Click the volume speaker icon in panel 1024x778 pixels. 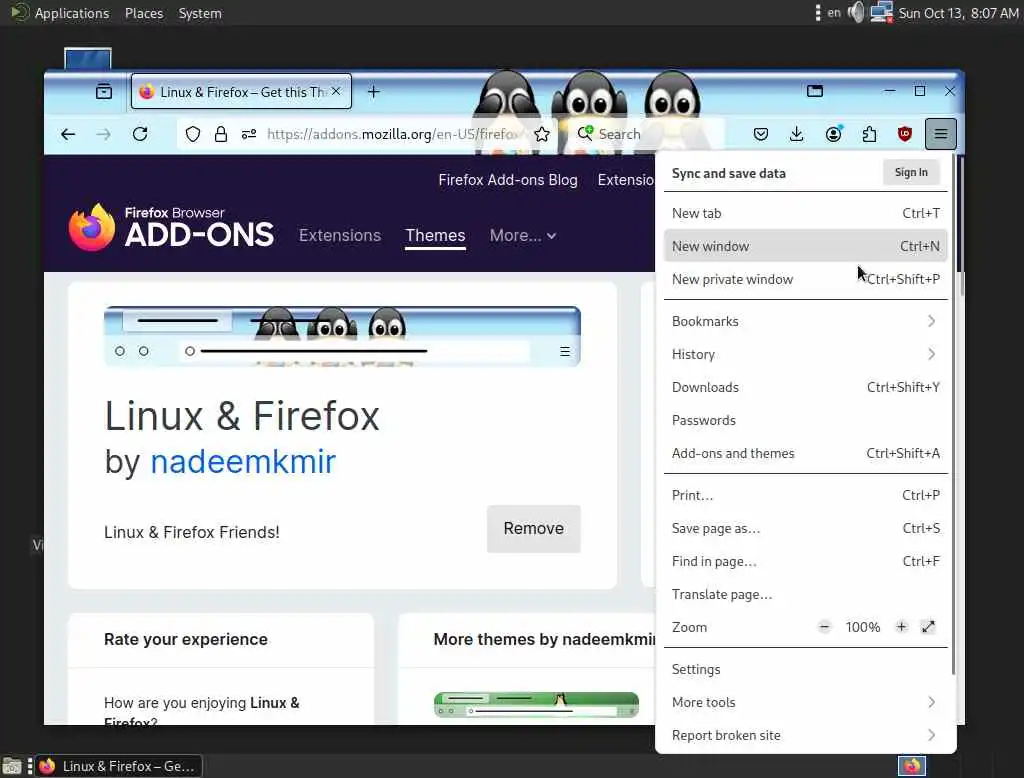(x=856, y=12)
